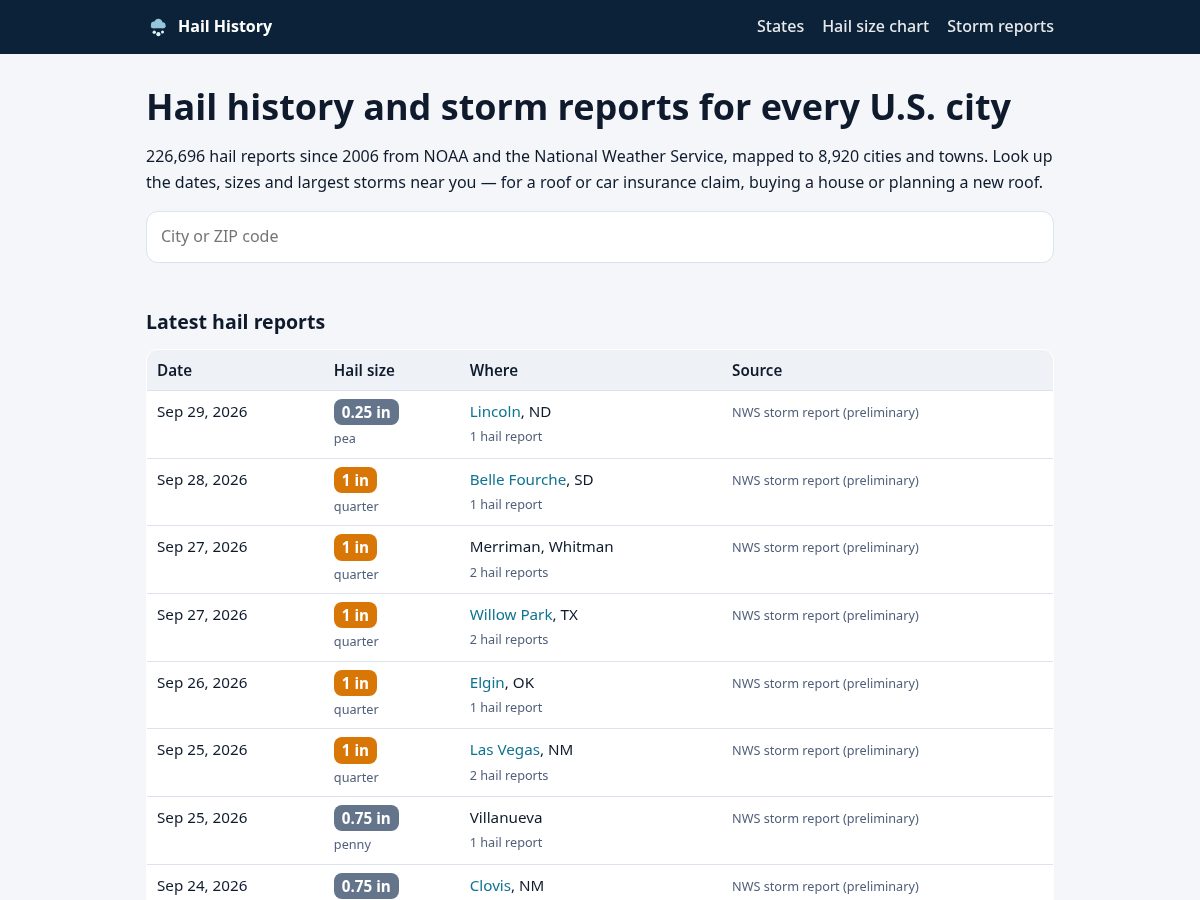Click the 1 hail report text under Belle Fourche
Image resolution: width=1200 pixels, height=900 pixels.
coord(506,505)
